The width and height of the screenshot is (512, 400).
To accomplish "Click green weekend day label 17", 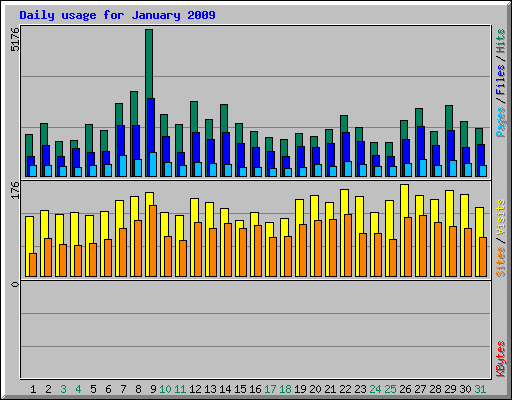I will [270, 389].
